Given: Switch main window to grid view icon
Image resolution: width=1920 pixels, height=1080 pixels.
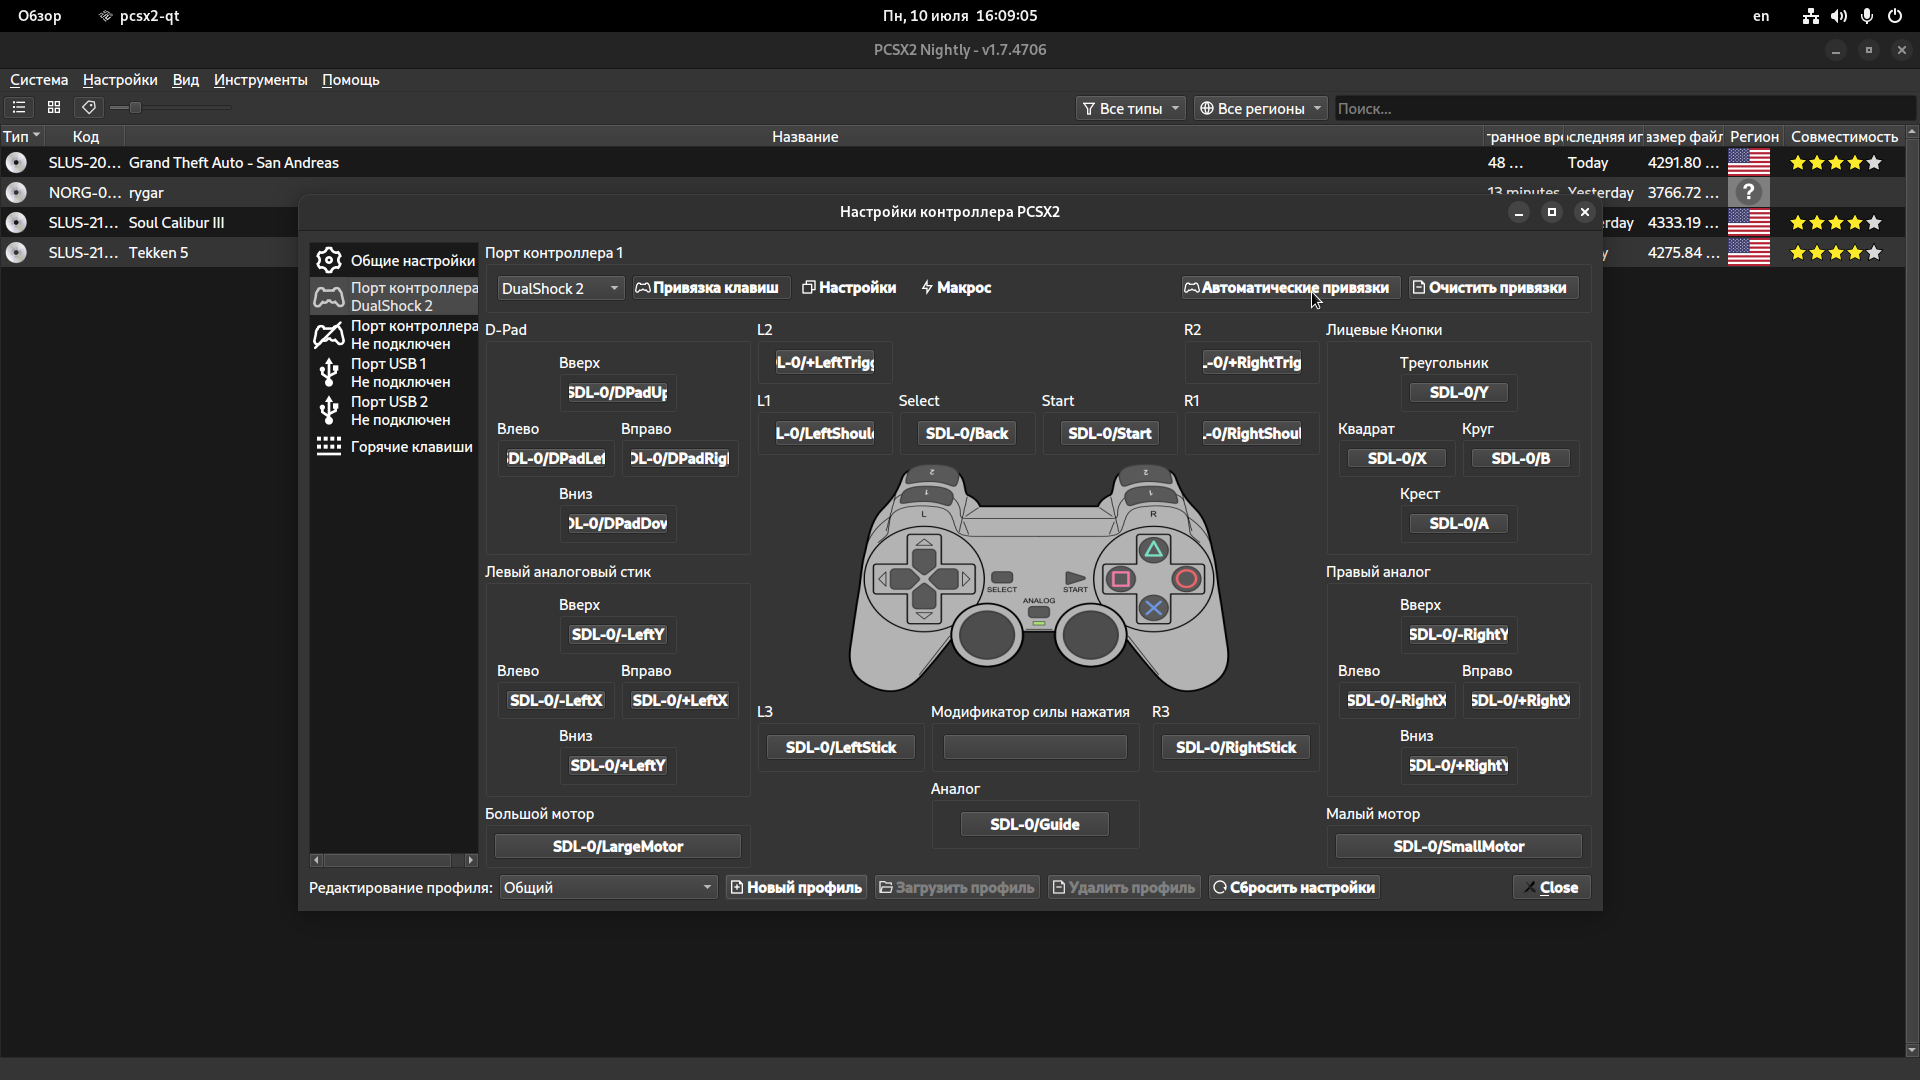Looking at the screenshot, I should [x=54, y=107].
